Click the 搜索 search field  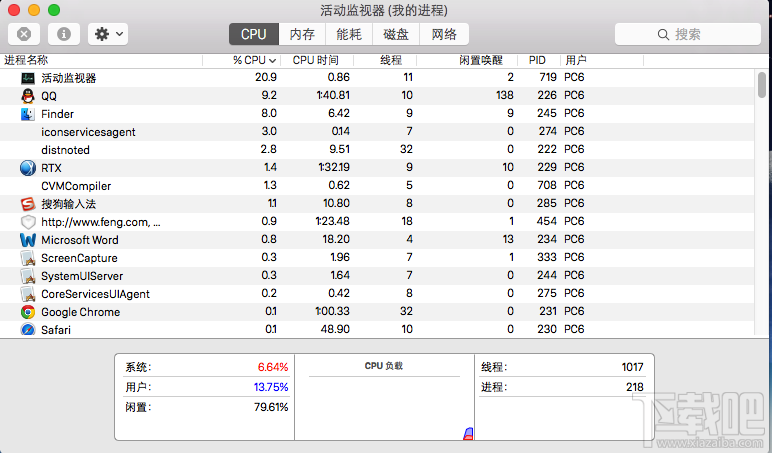[x=688, y=34]
